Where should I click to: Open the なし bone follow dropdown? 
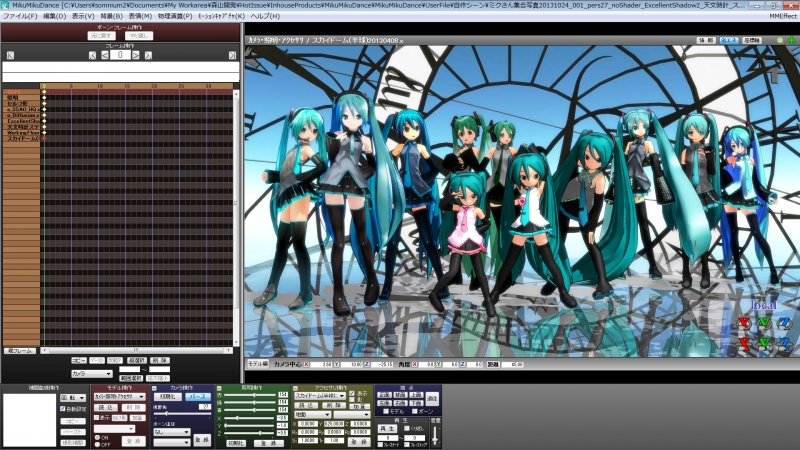pos(171,432)
